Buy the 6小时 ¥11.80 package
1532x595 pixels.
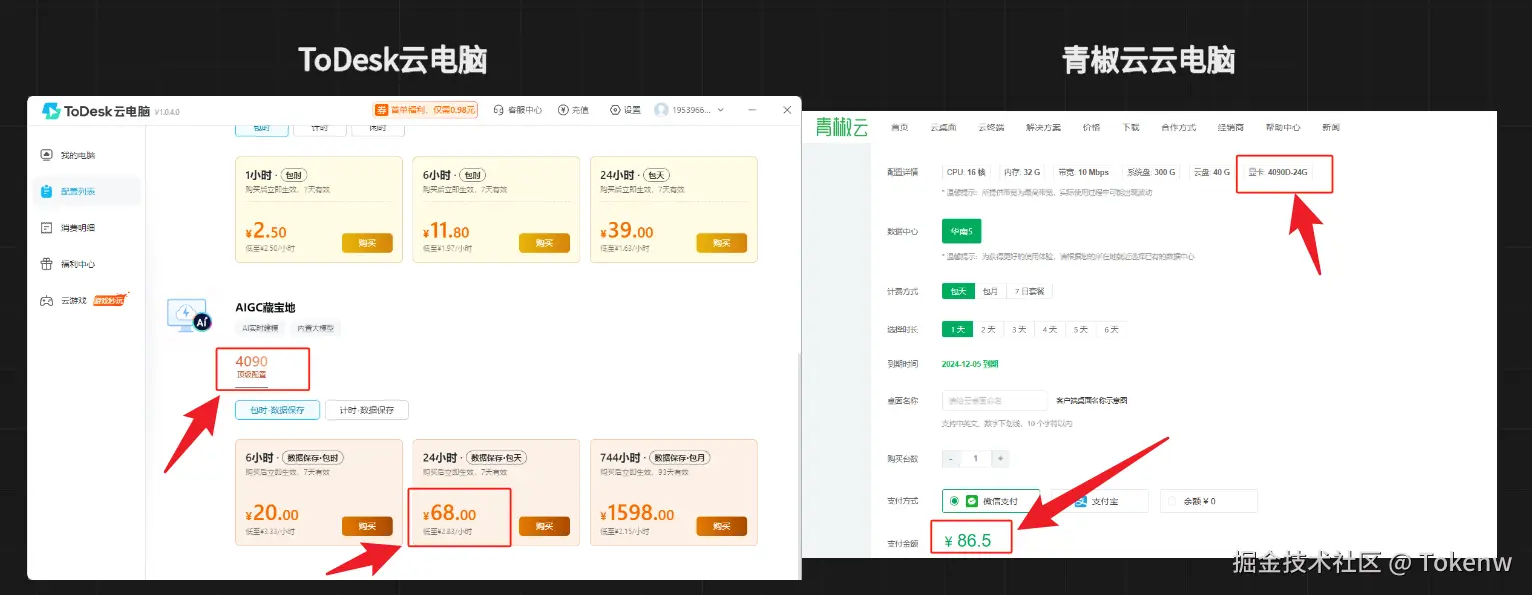pos(544,243)
